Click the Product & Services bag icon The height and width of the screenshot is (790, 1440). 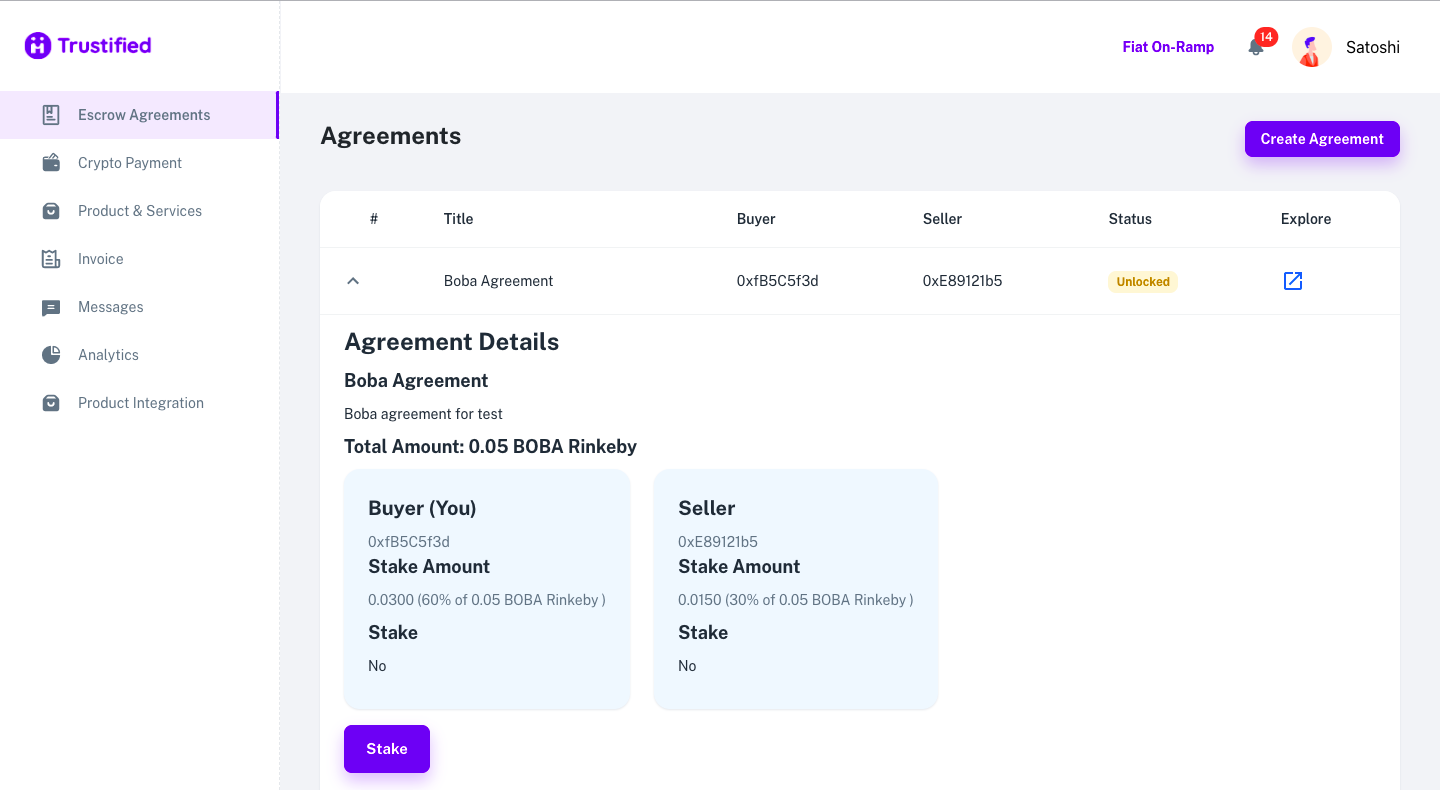51,211
